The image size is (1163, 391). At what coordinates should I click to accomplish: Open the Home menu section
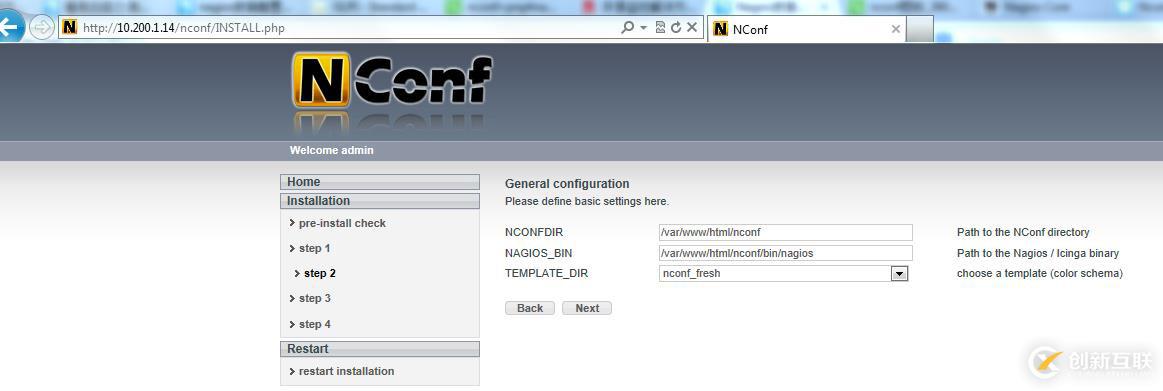click(380, 182)
